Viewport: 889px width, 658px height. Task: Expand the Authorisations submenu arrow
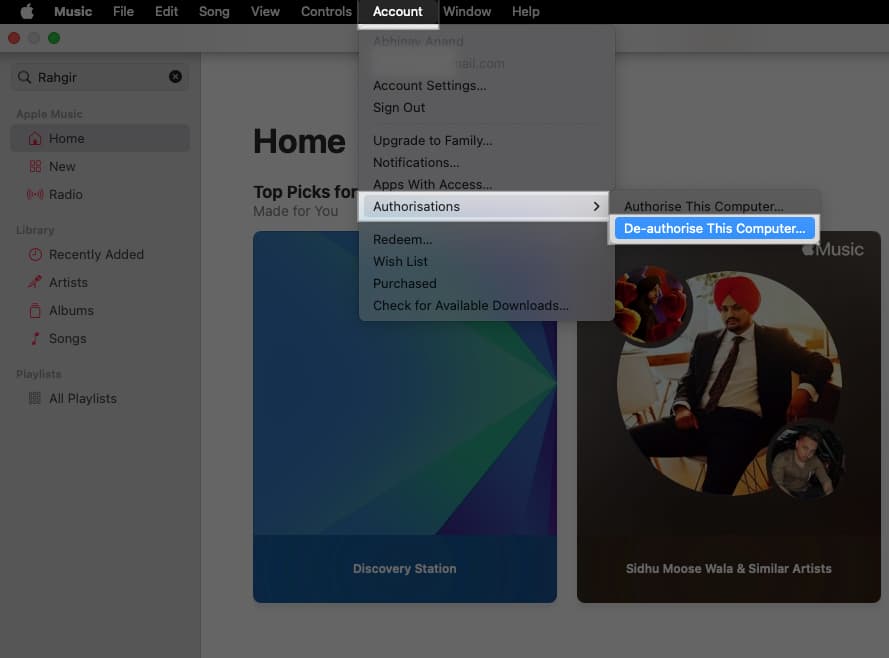596,206
